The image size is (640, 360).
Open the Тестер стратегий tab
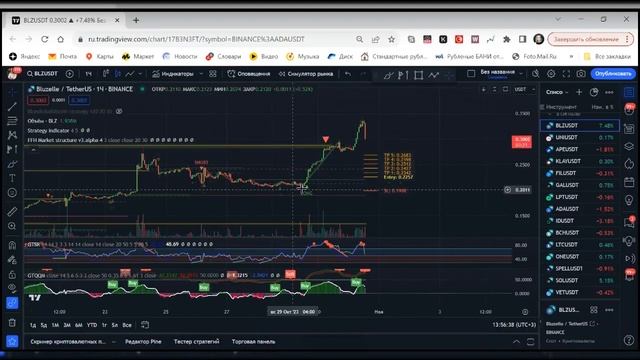[196, 342]
